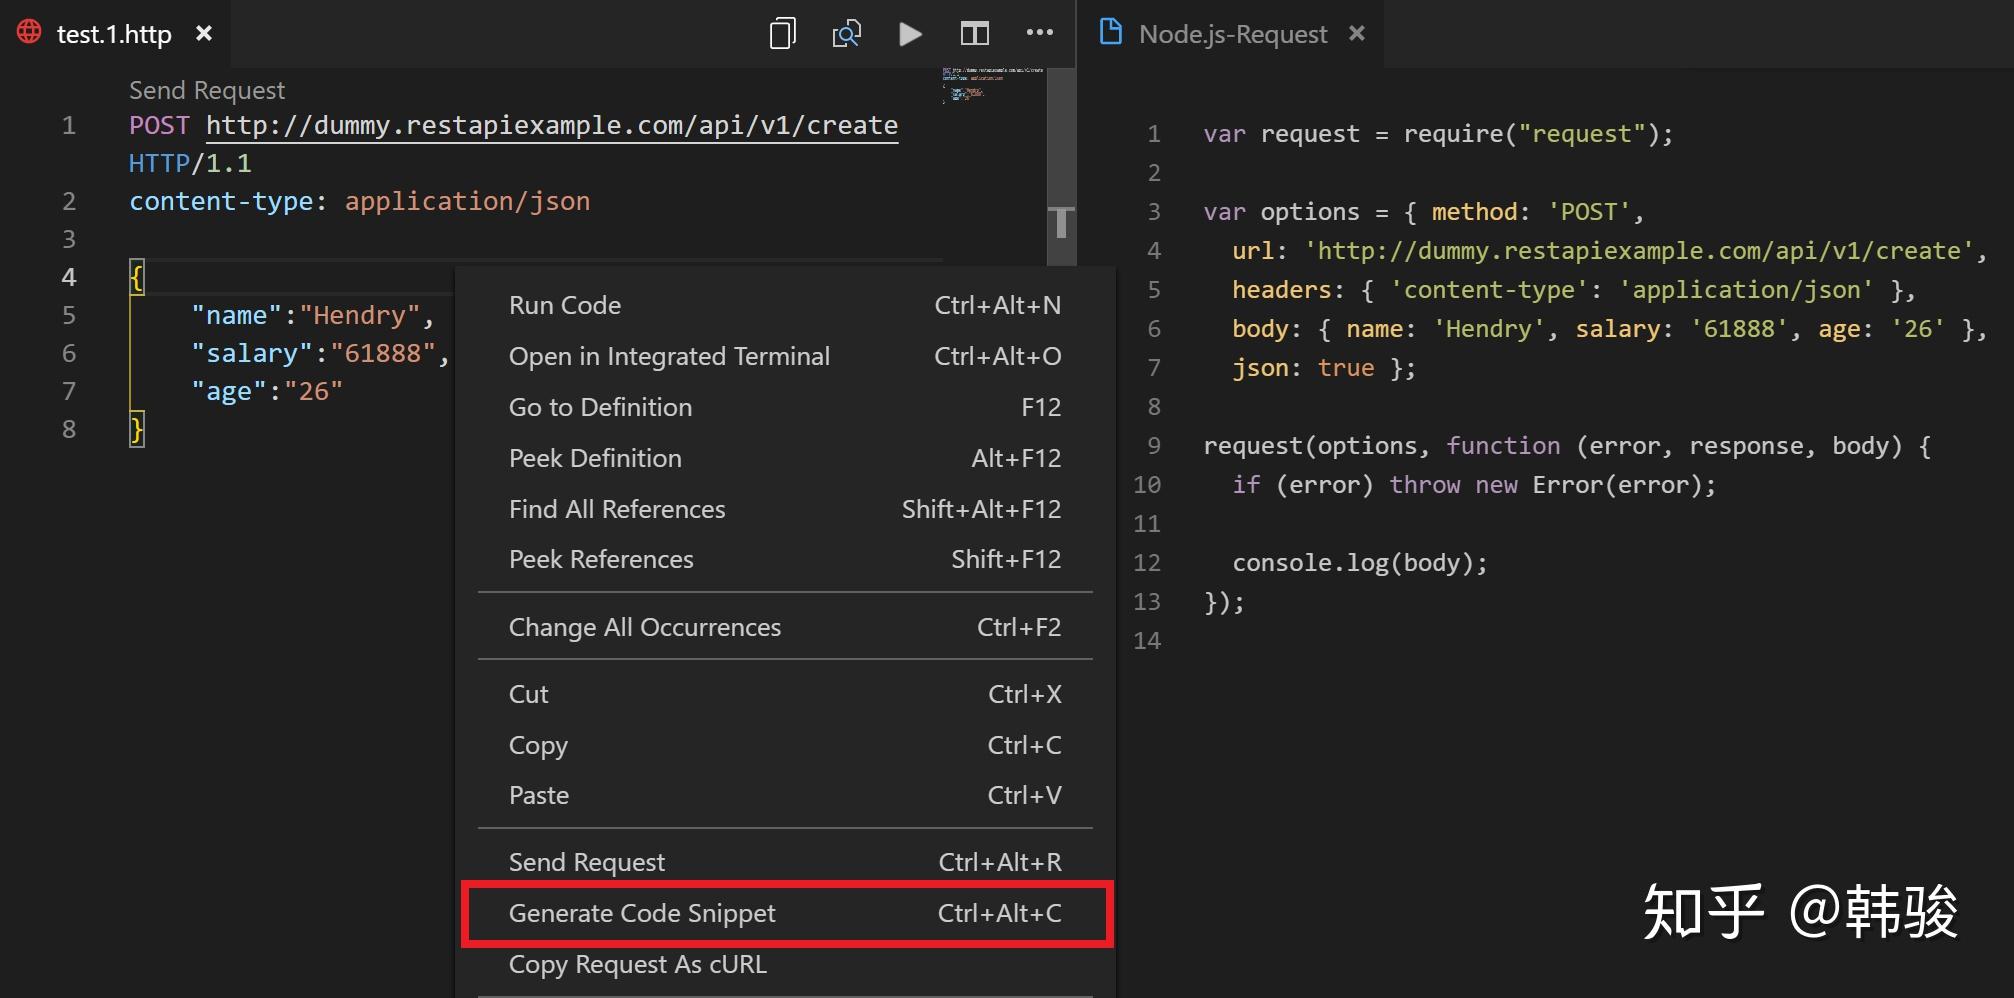
Task: Choose Generate Code Snippet from the menu
Action: (x=641, y=912)
